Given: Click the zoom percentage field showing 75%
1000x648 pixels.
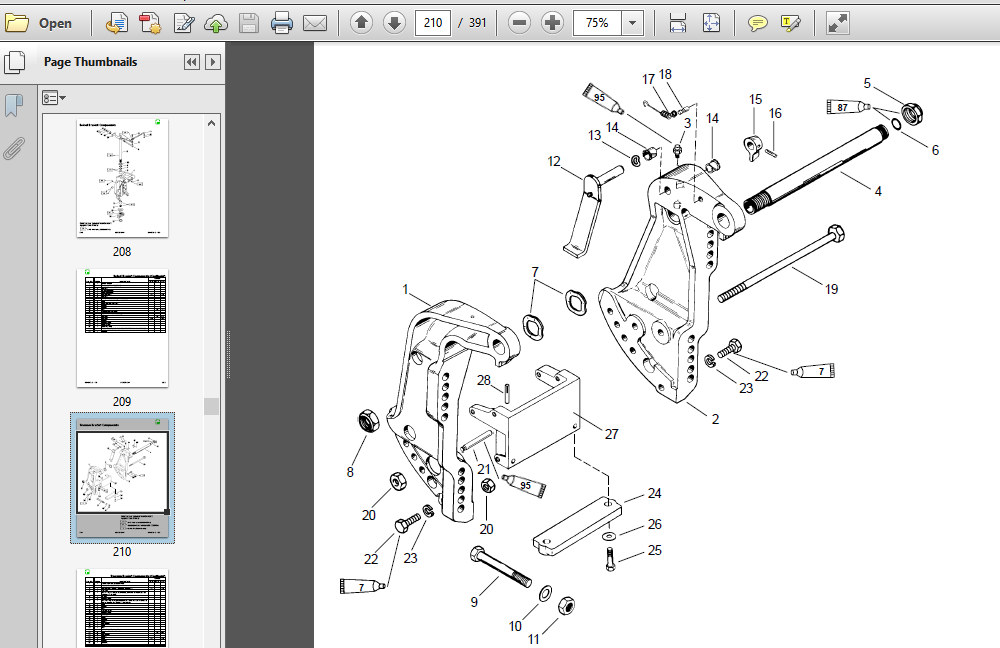Looking at the screenshot, I should coord(597,23).
